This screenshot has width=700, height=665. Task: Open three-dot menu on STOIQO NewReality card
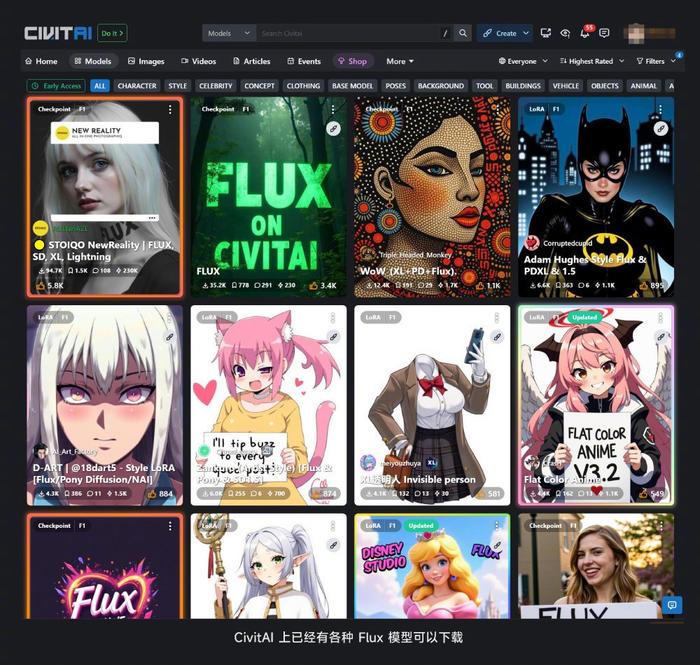tap(170, 109)
